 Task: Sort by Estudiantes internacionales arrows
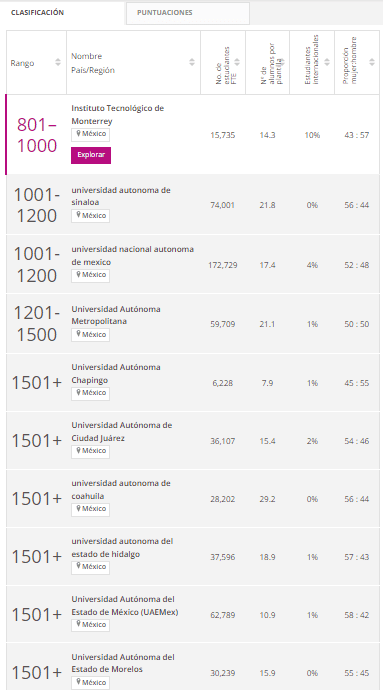coord(327,62)
